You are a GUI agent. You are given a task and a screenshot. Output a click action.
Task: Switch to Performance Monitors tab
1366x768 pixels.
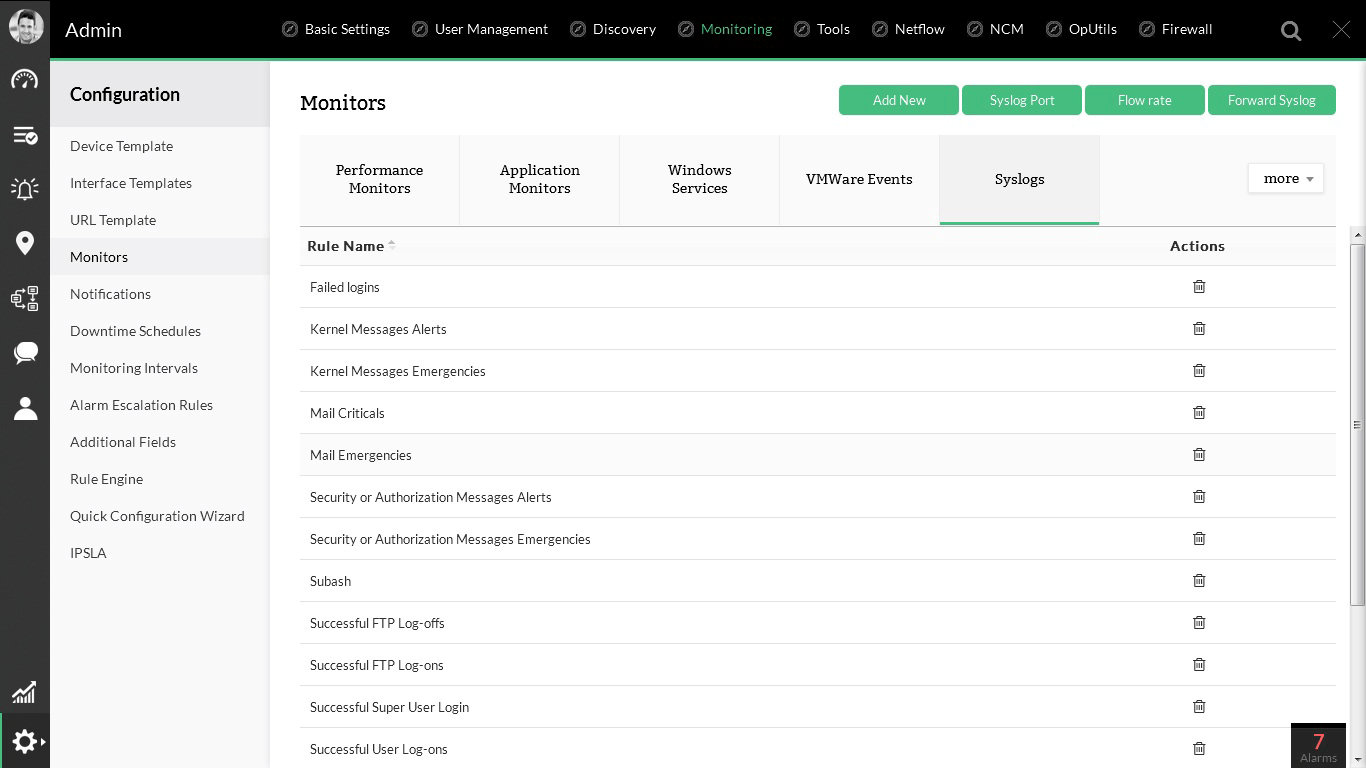pos(379,179)
